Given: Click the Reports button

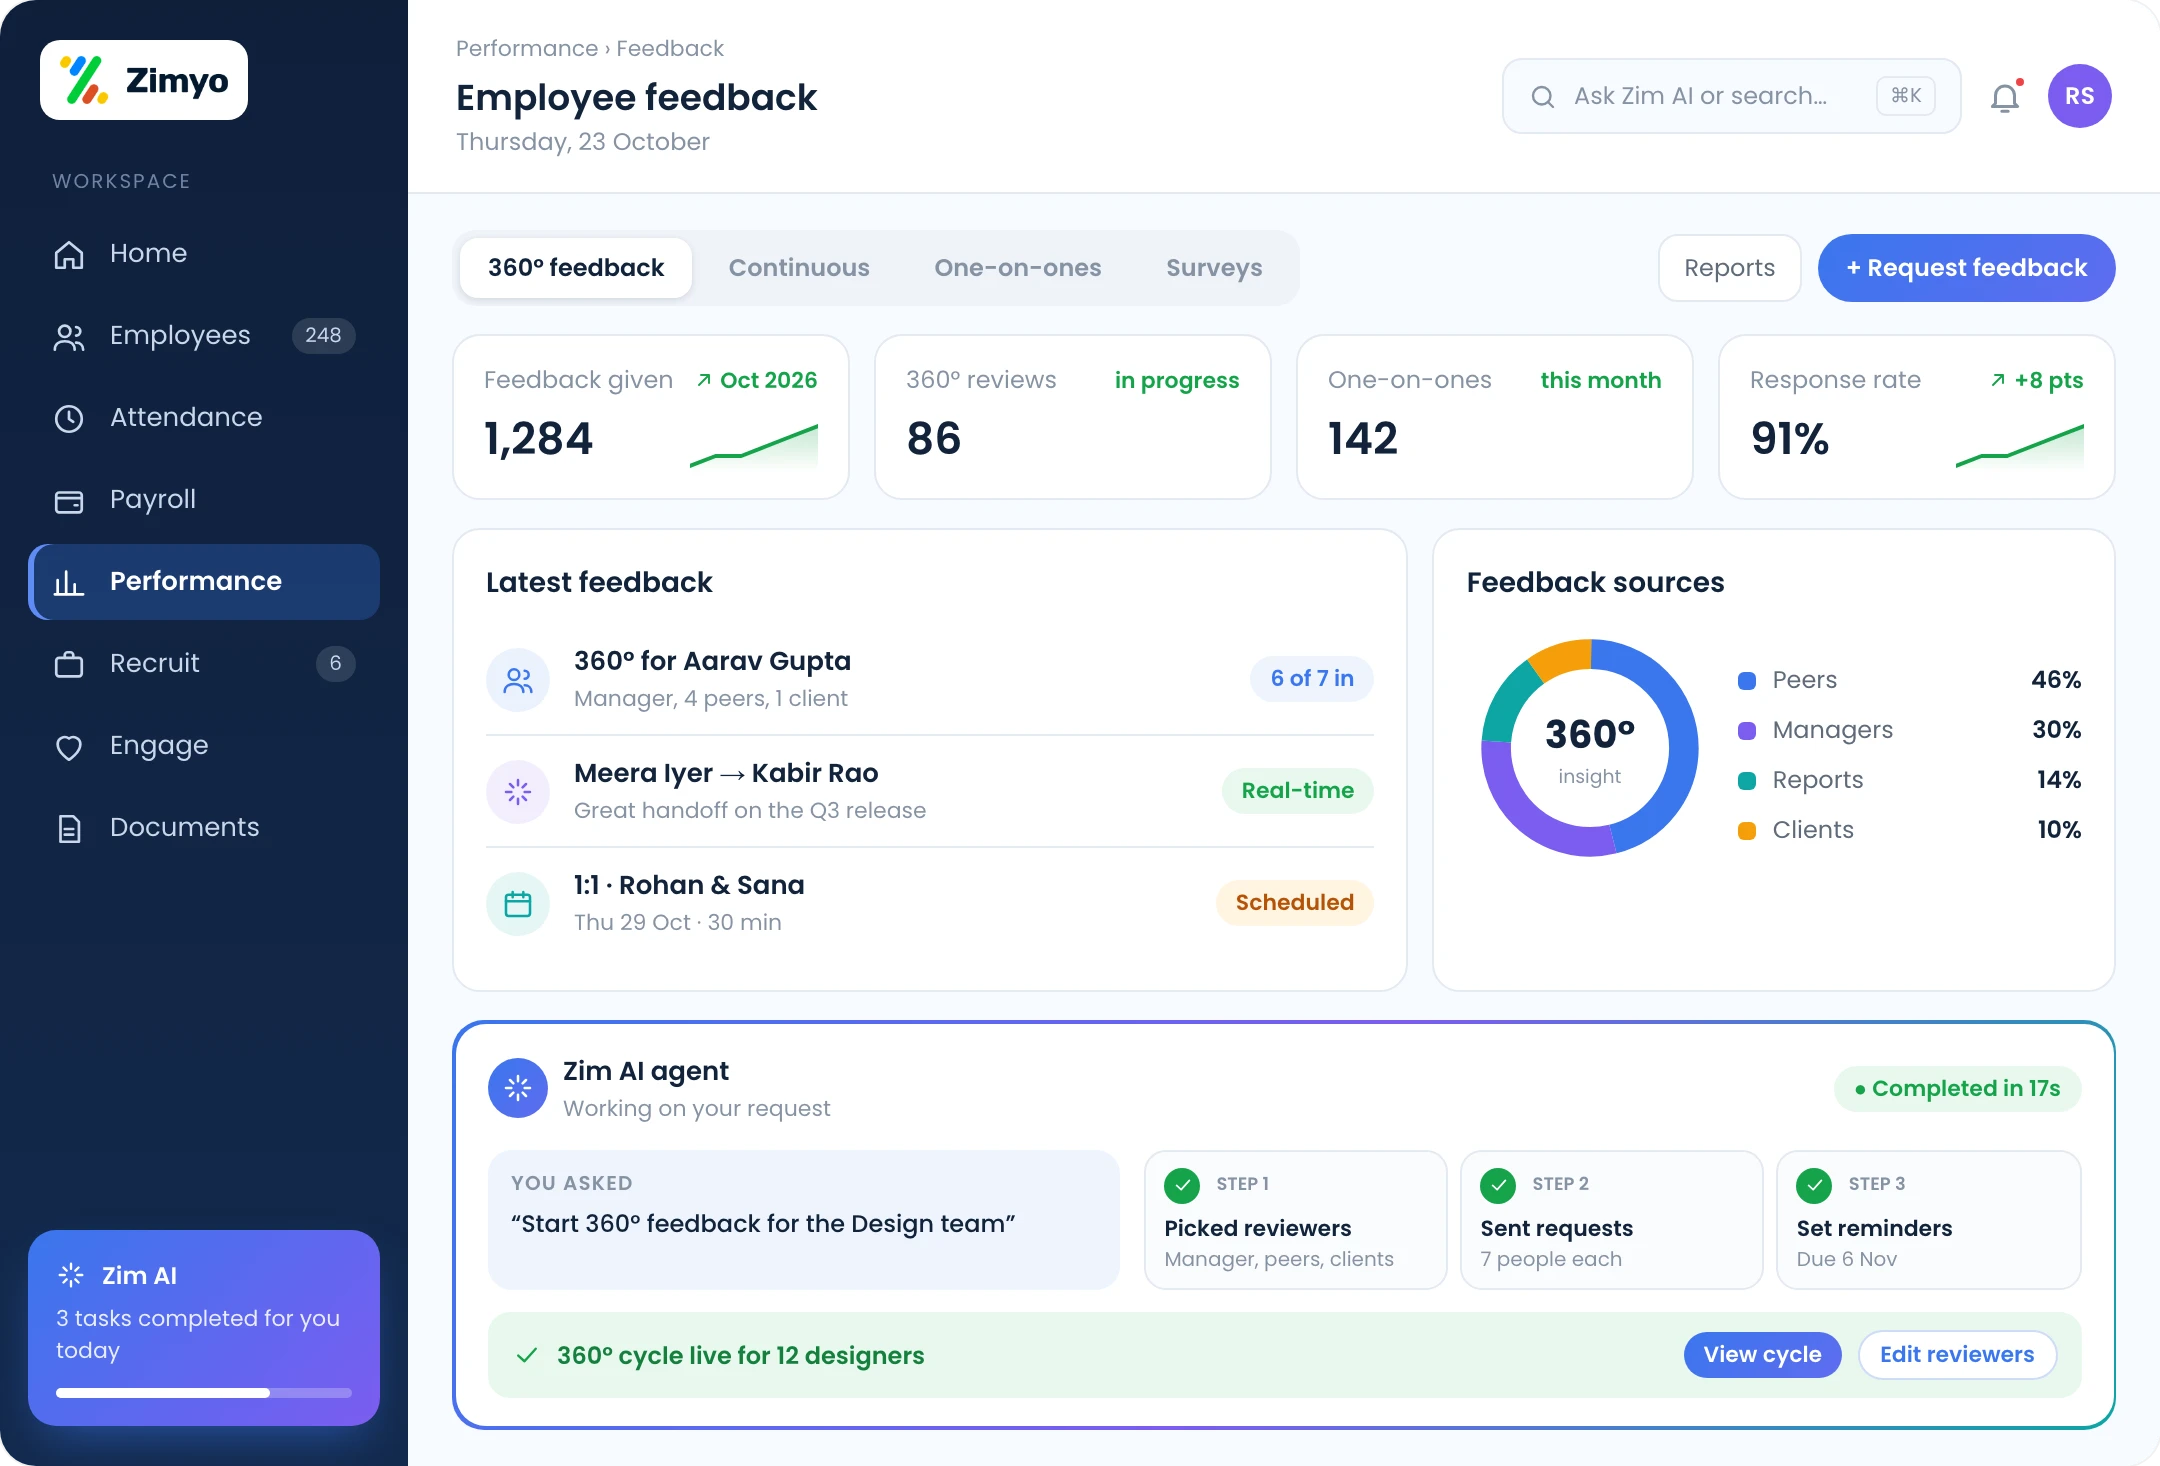Looking at the screenshot, I should click(1730, 268).
